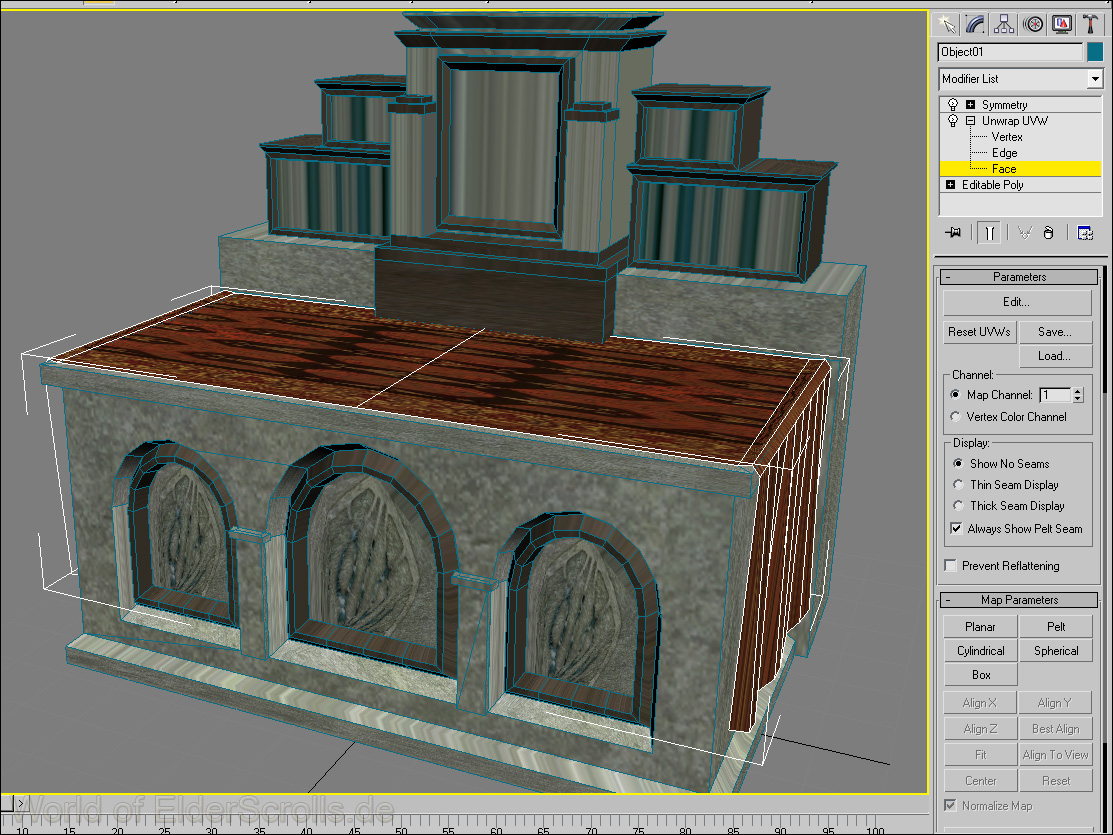Click the Align To View button
Image resolution: width=1113 pixels, height=835 pixels.
coord(1056,755)
